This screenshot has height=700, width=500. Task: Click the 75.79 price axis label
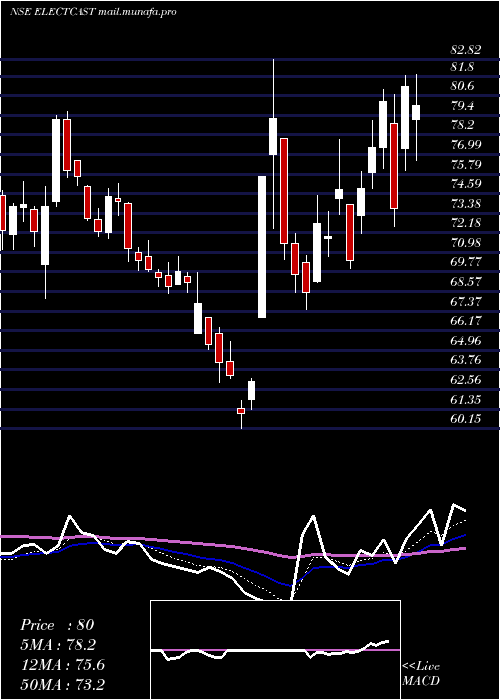click(x=466, y=164)
